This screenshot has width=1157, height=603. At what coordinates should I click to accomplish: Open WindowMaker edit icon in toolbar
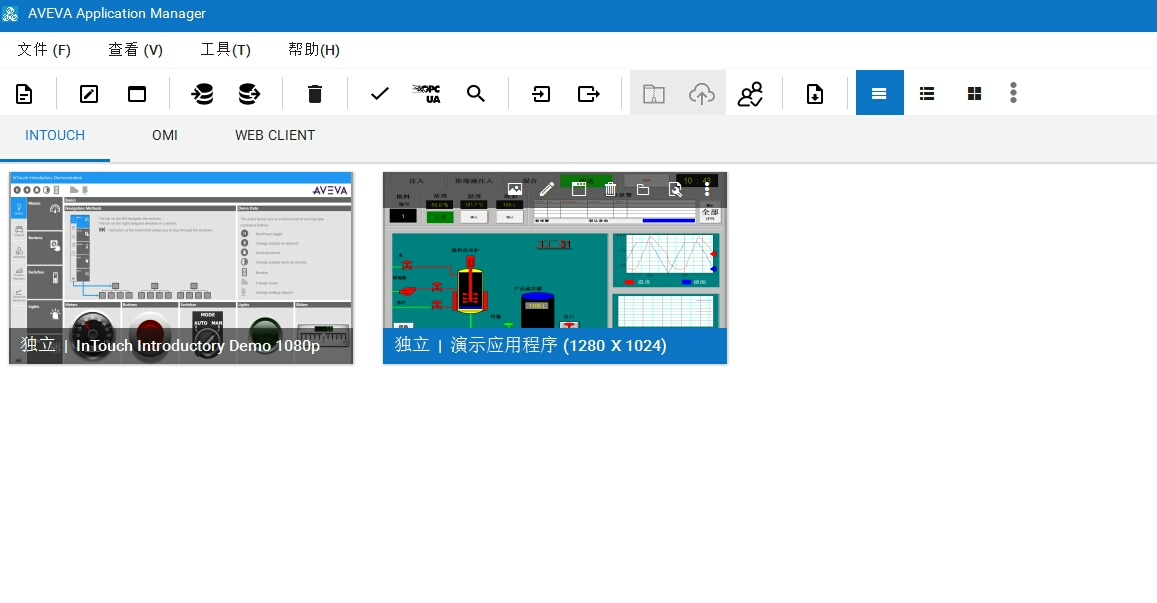(89, 94)
